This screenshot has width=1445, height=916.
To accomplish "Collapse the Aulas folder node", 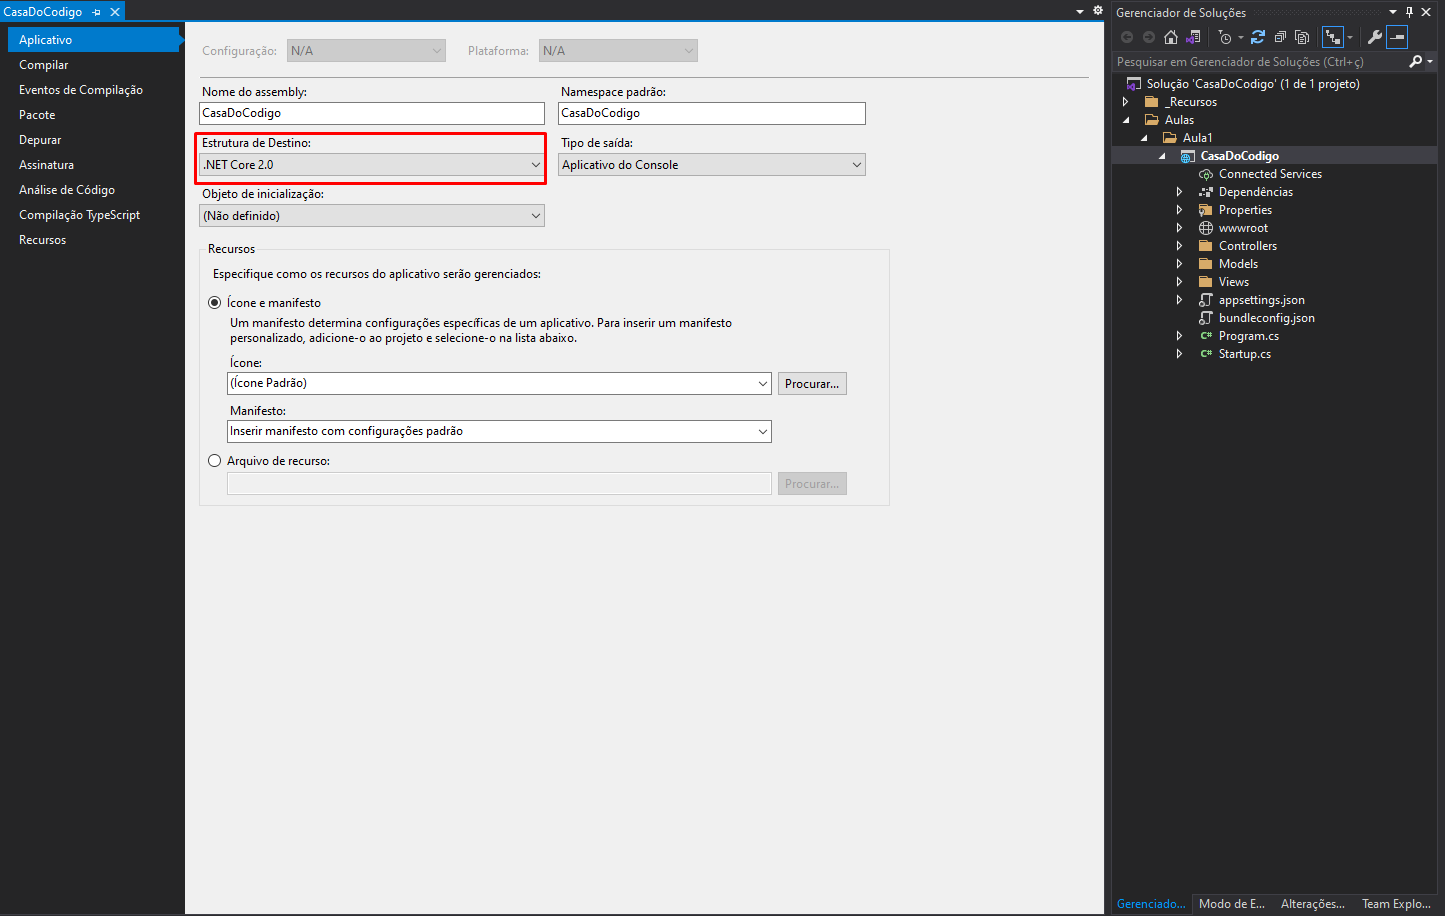I will click(1126, 120).
